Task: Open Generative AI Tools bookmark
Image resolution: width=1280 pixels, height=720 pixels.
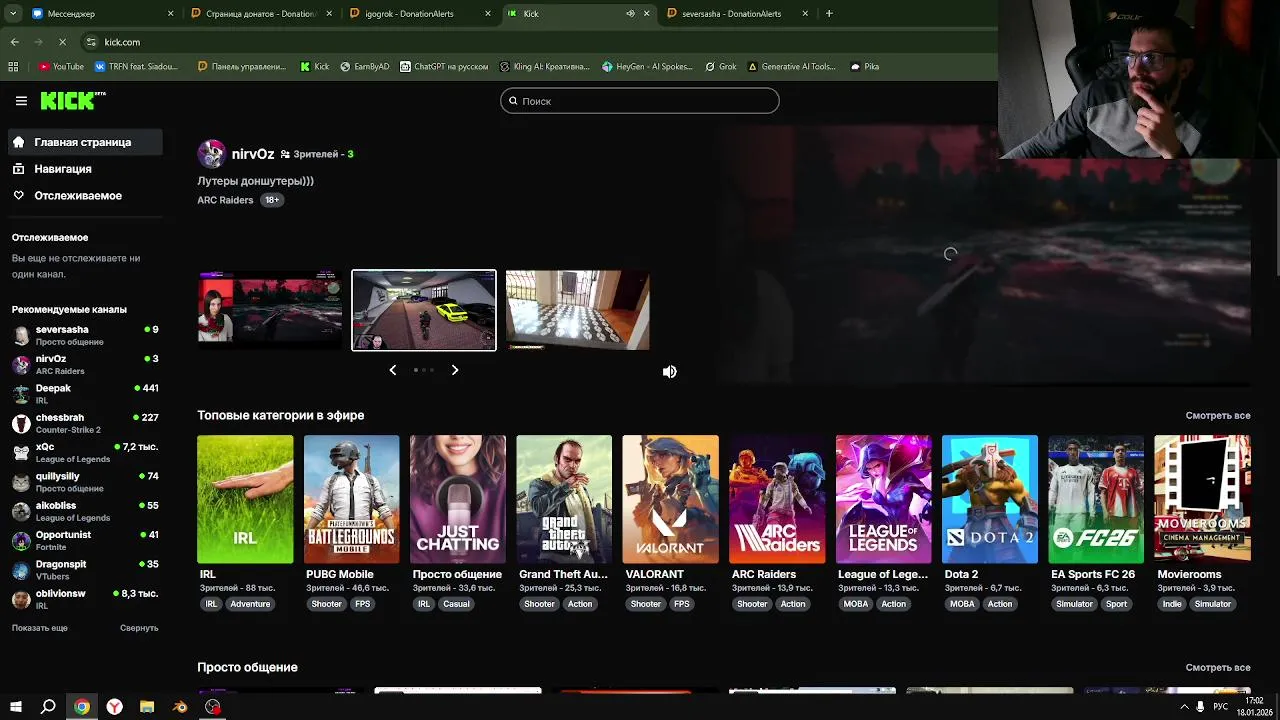Action: [791, 67]
